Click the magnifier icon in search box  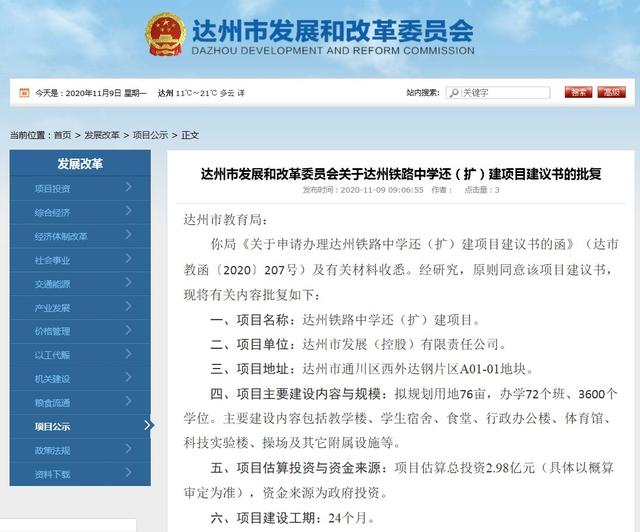[x=454, y=93]
